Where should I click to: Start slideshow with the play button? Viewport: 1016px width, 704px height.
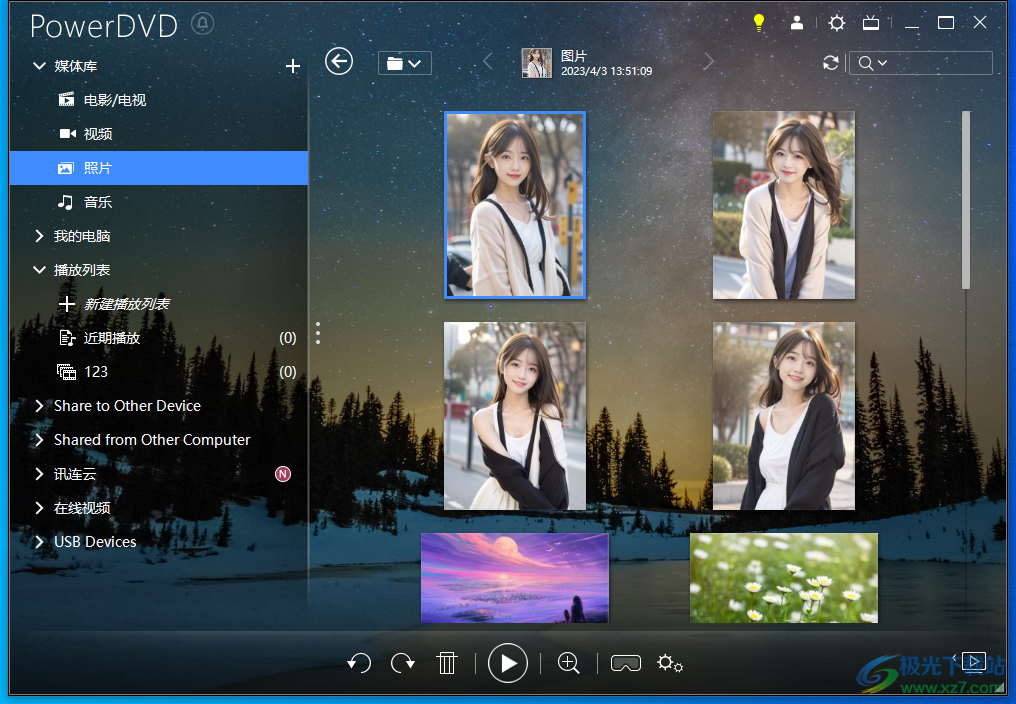507,663
